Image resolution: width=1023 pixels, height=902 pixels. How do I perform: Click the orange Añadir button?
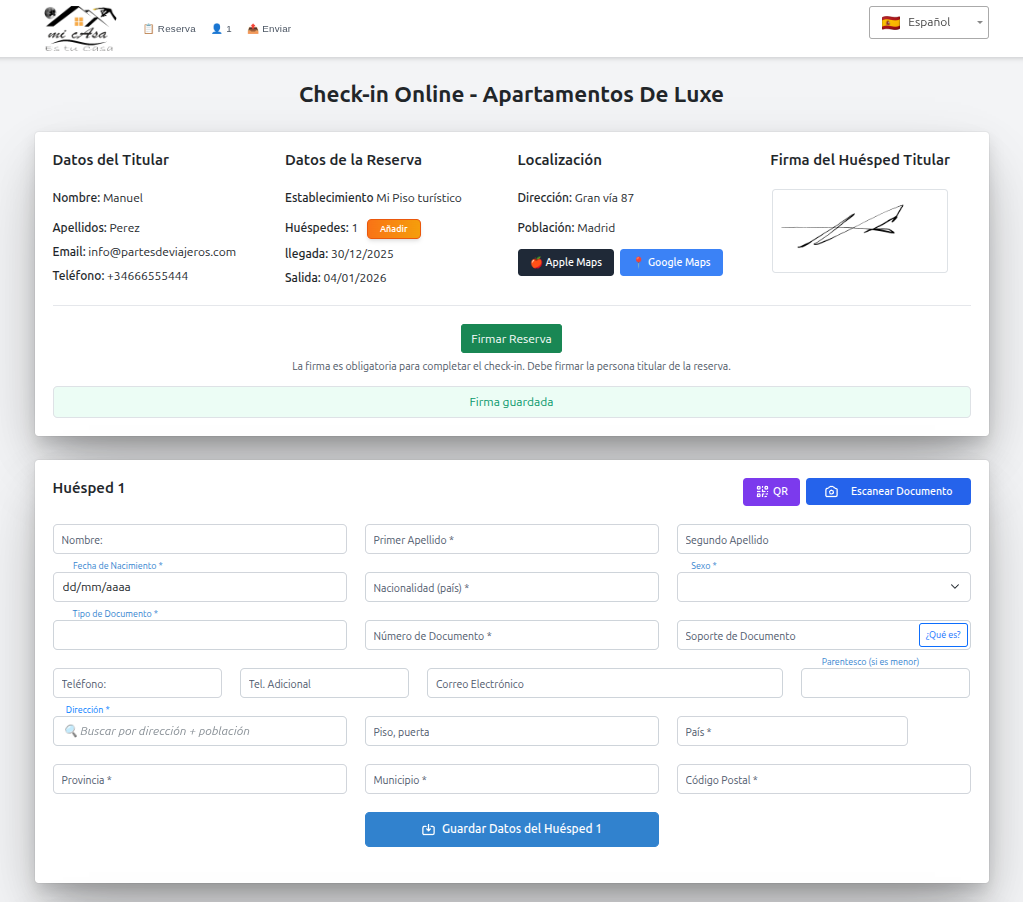click(x=393, y=228)
